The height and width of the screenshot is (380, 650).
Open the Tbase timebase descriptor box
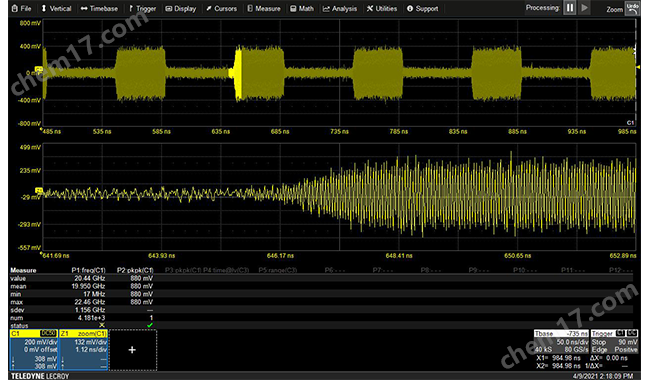tap(561, 341)
